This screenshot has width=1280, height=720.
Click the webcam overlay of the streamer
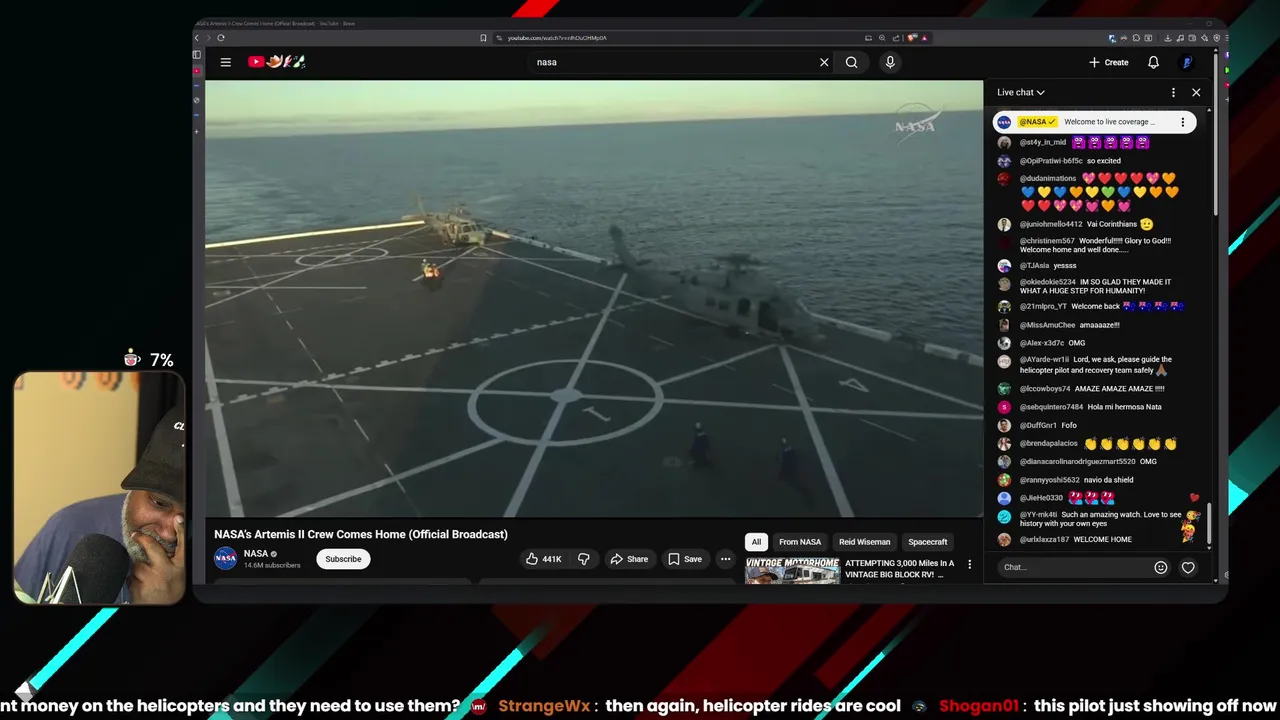(99, 488)
